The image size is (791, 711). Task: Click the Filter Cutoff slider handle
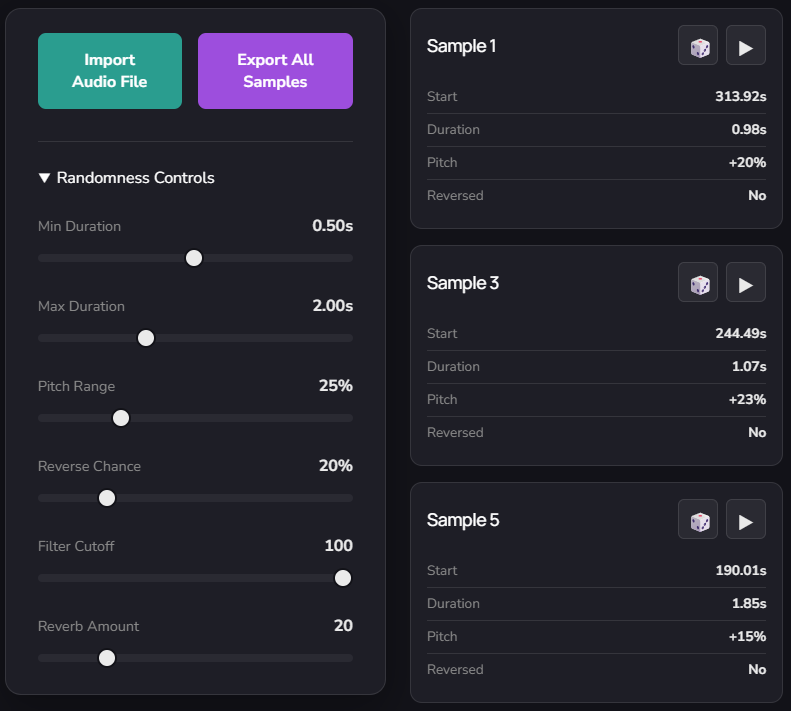click(343, 578)
